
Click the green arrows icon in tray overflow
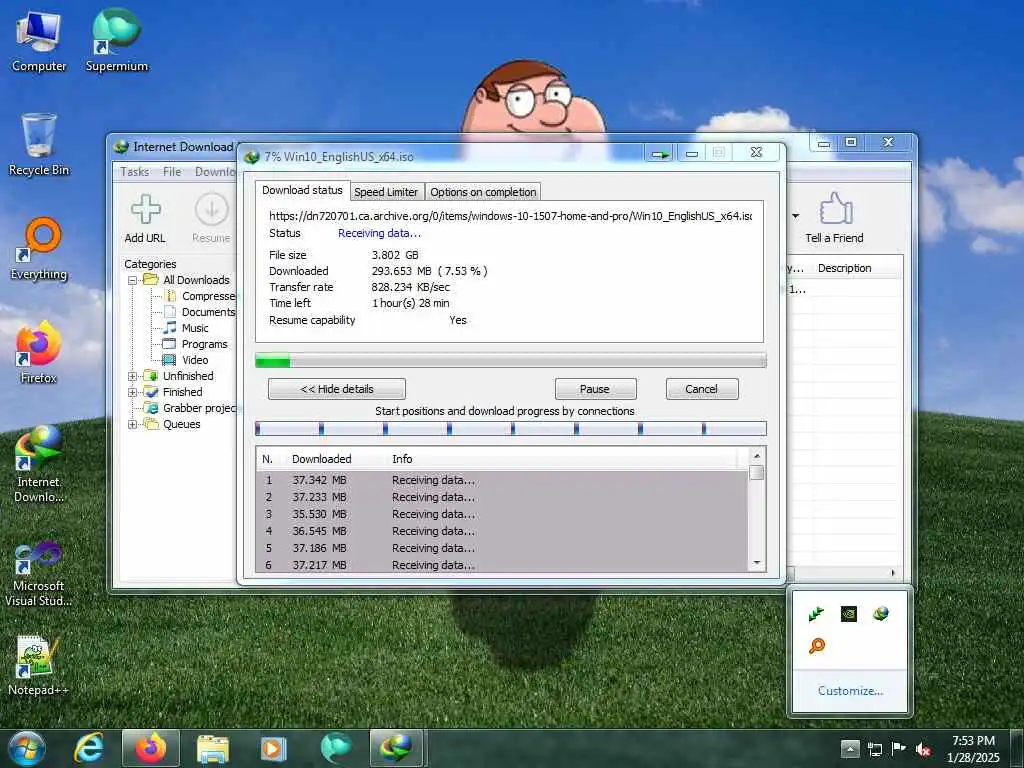816,614
